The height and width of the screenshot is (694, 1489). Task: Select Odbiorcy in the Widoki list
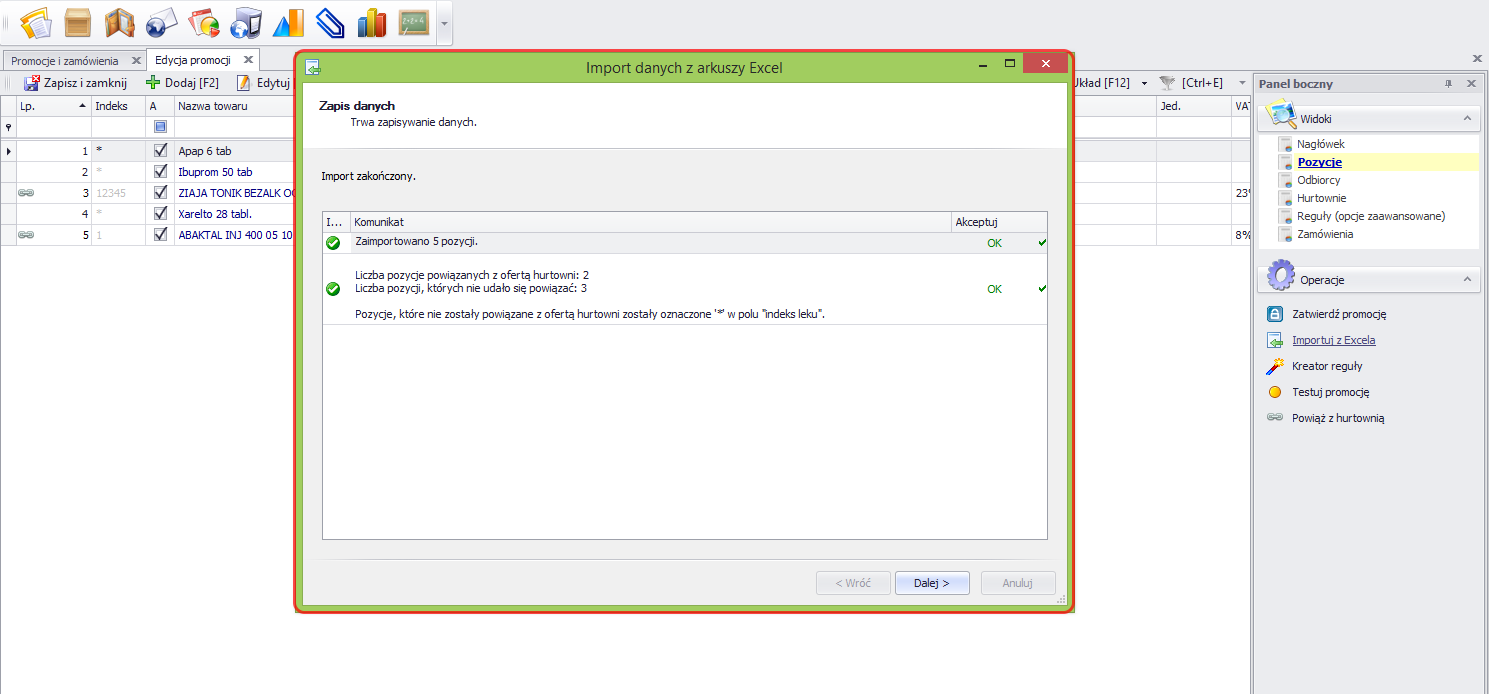tap(1318, 180)
